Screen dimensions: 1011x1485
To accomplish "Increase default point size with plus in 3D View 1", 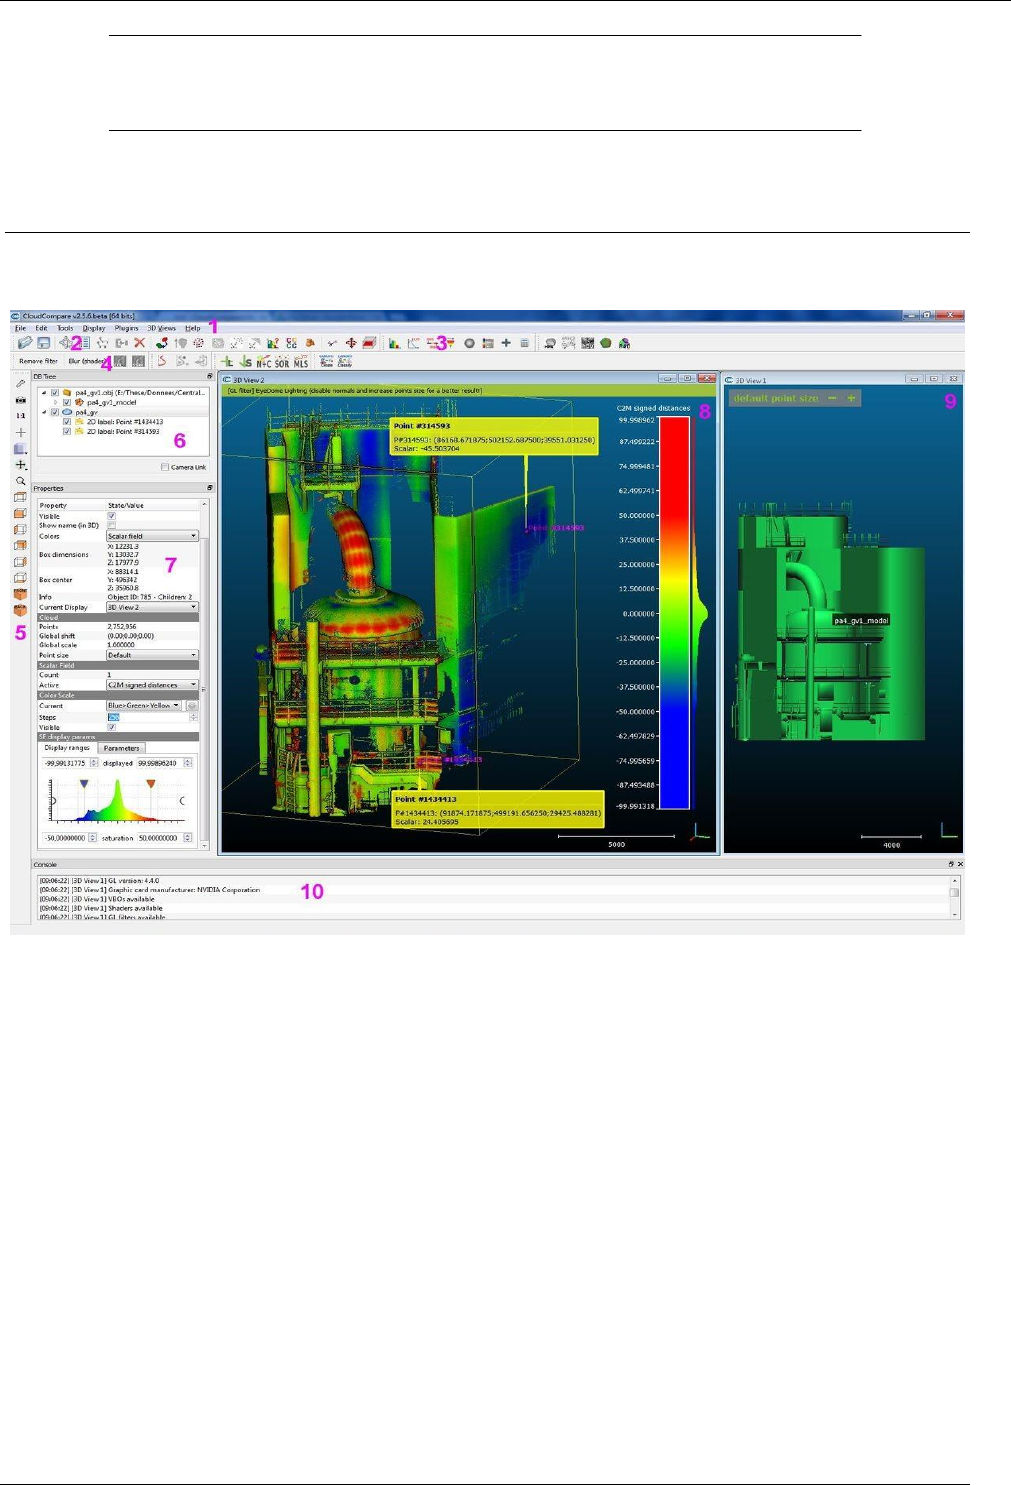I will [x=851, y=398].
